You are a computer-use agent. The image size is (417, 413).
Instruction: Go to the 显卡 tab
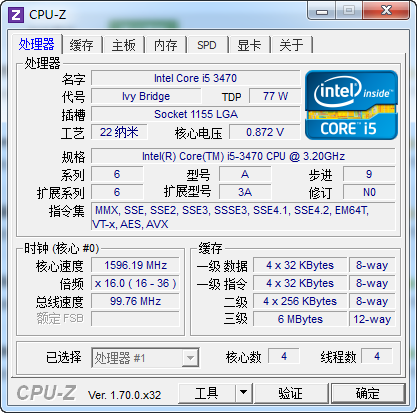coord(249,45)
